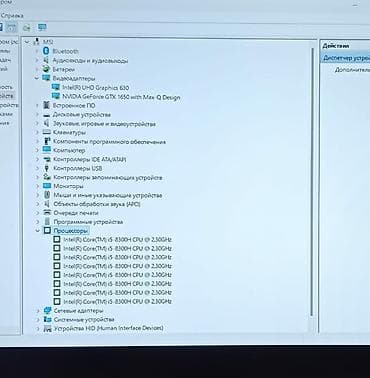This screenshot has height=378, width=370.
Task: Expand Аудиовходы и аудиовыходы
Action: click(x=37, y=60)
